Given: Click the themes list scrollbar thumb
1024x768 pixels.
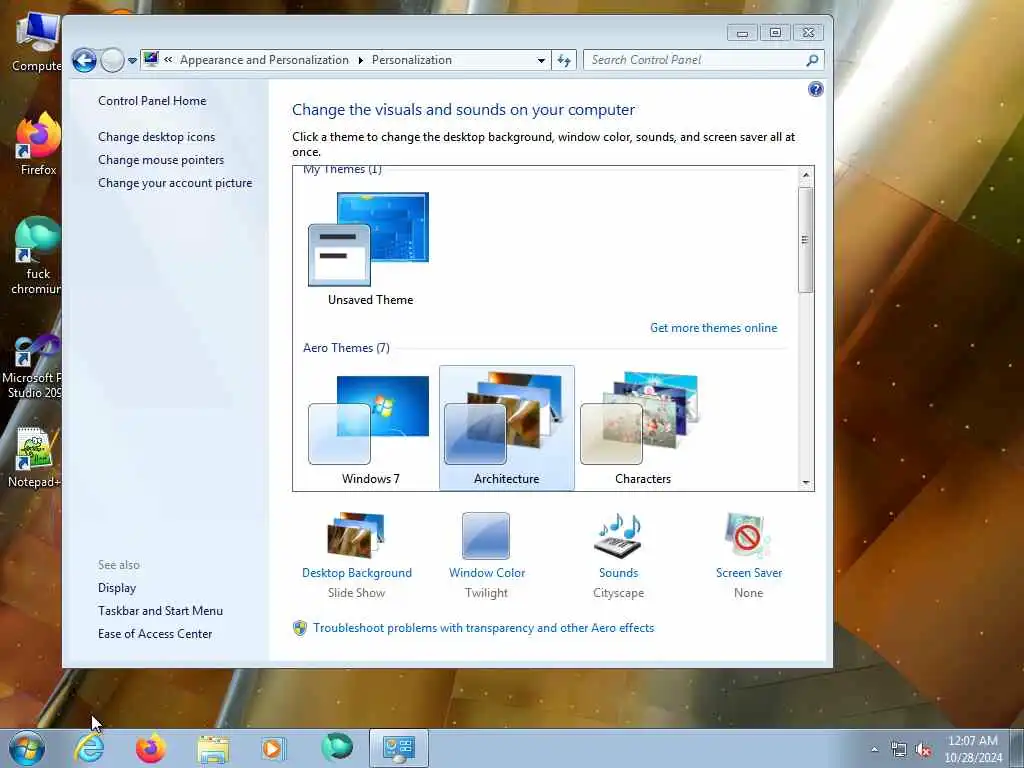Looking at the screenshot, I should (806, 240).
